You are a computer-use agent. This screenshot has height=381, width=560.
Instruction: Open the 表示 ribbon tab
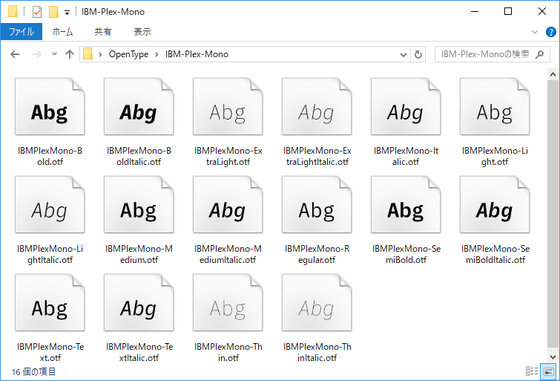[142, 32]
